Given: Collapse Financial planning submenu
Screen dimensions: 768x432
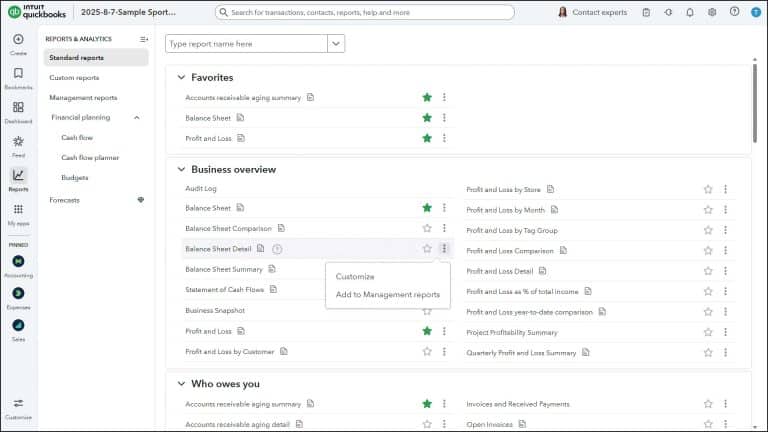Looking at the screenshot, I should [x=137, y=118].
